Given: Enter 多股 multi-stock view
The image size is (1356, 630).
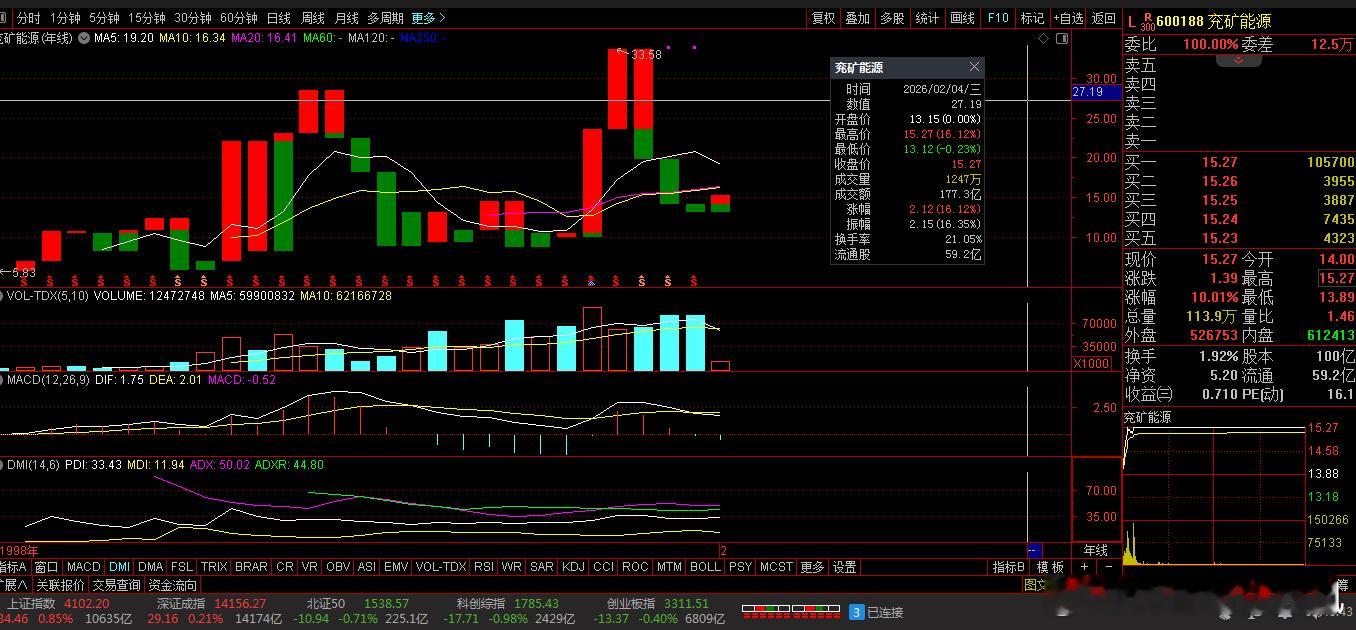Looking at the screenshot, I should (891, 17).
